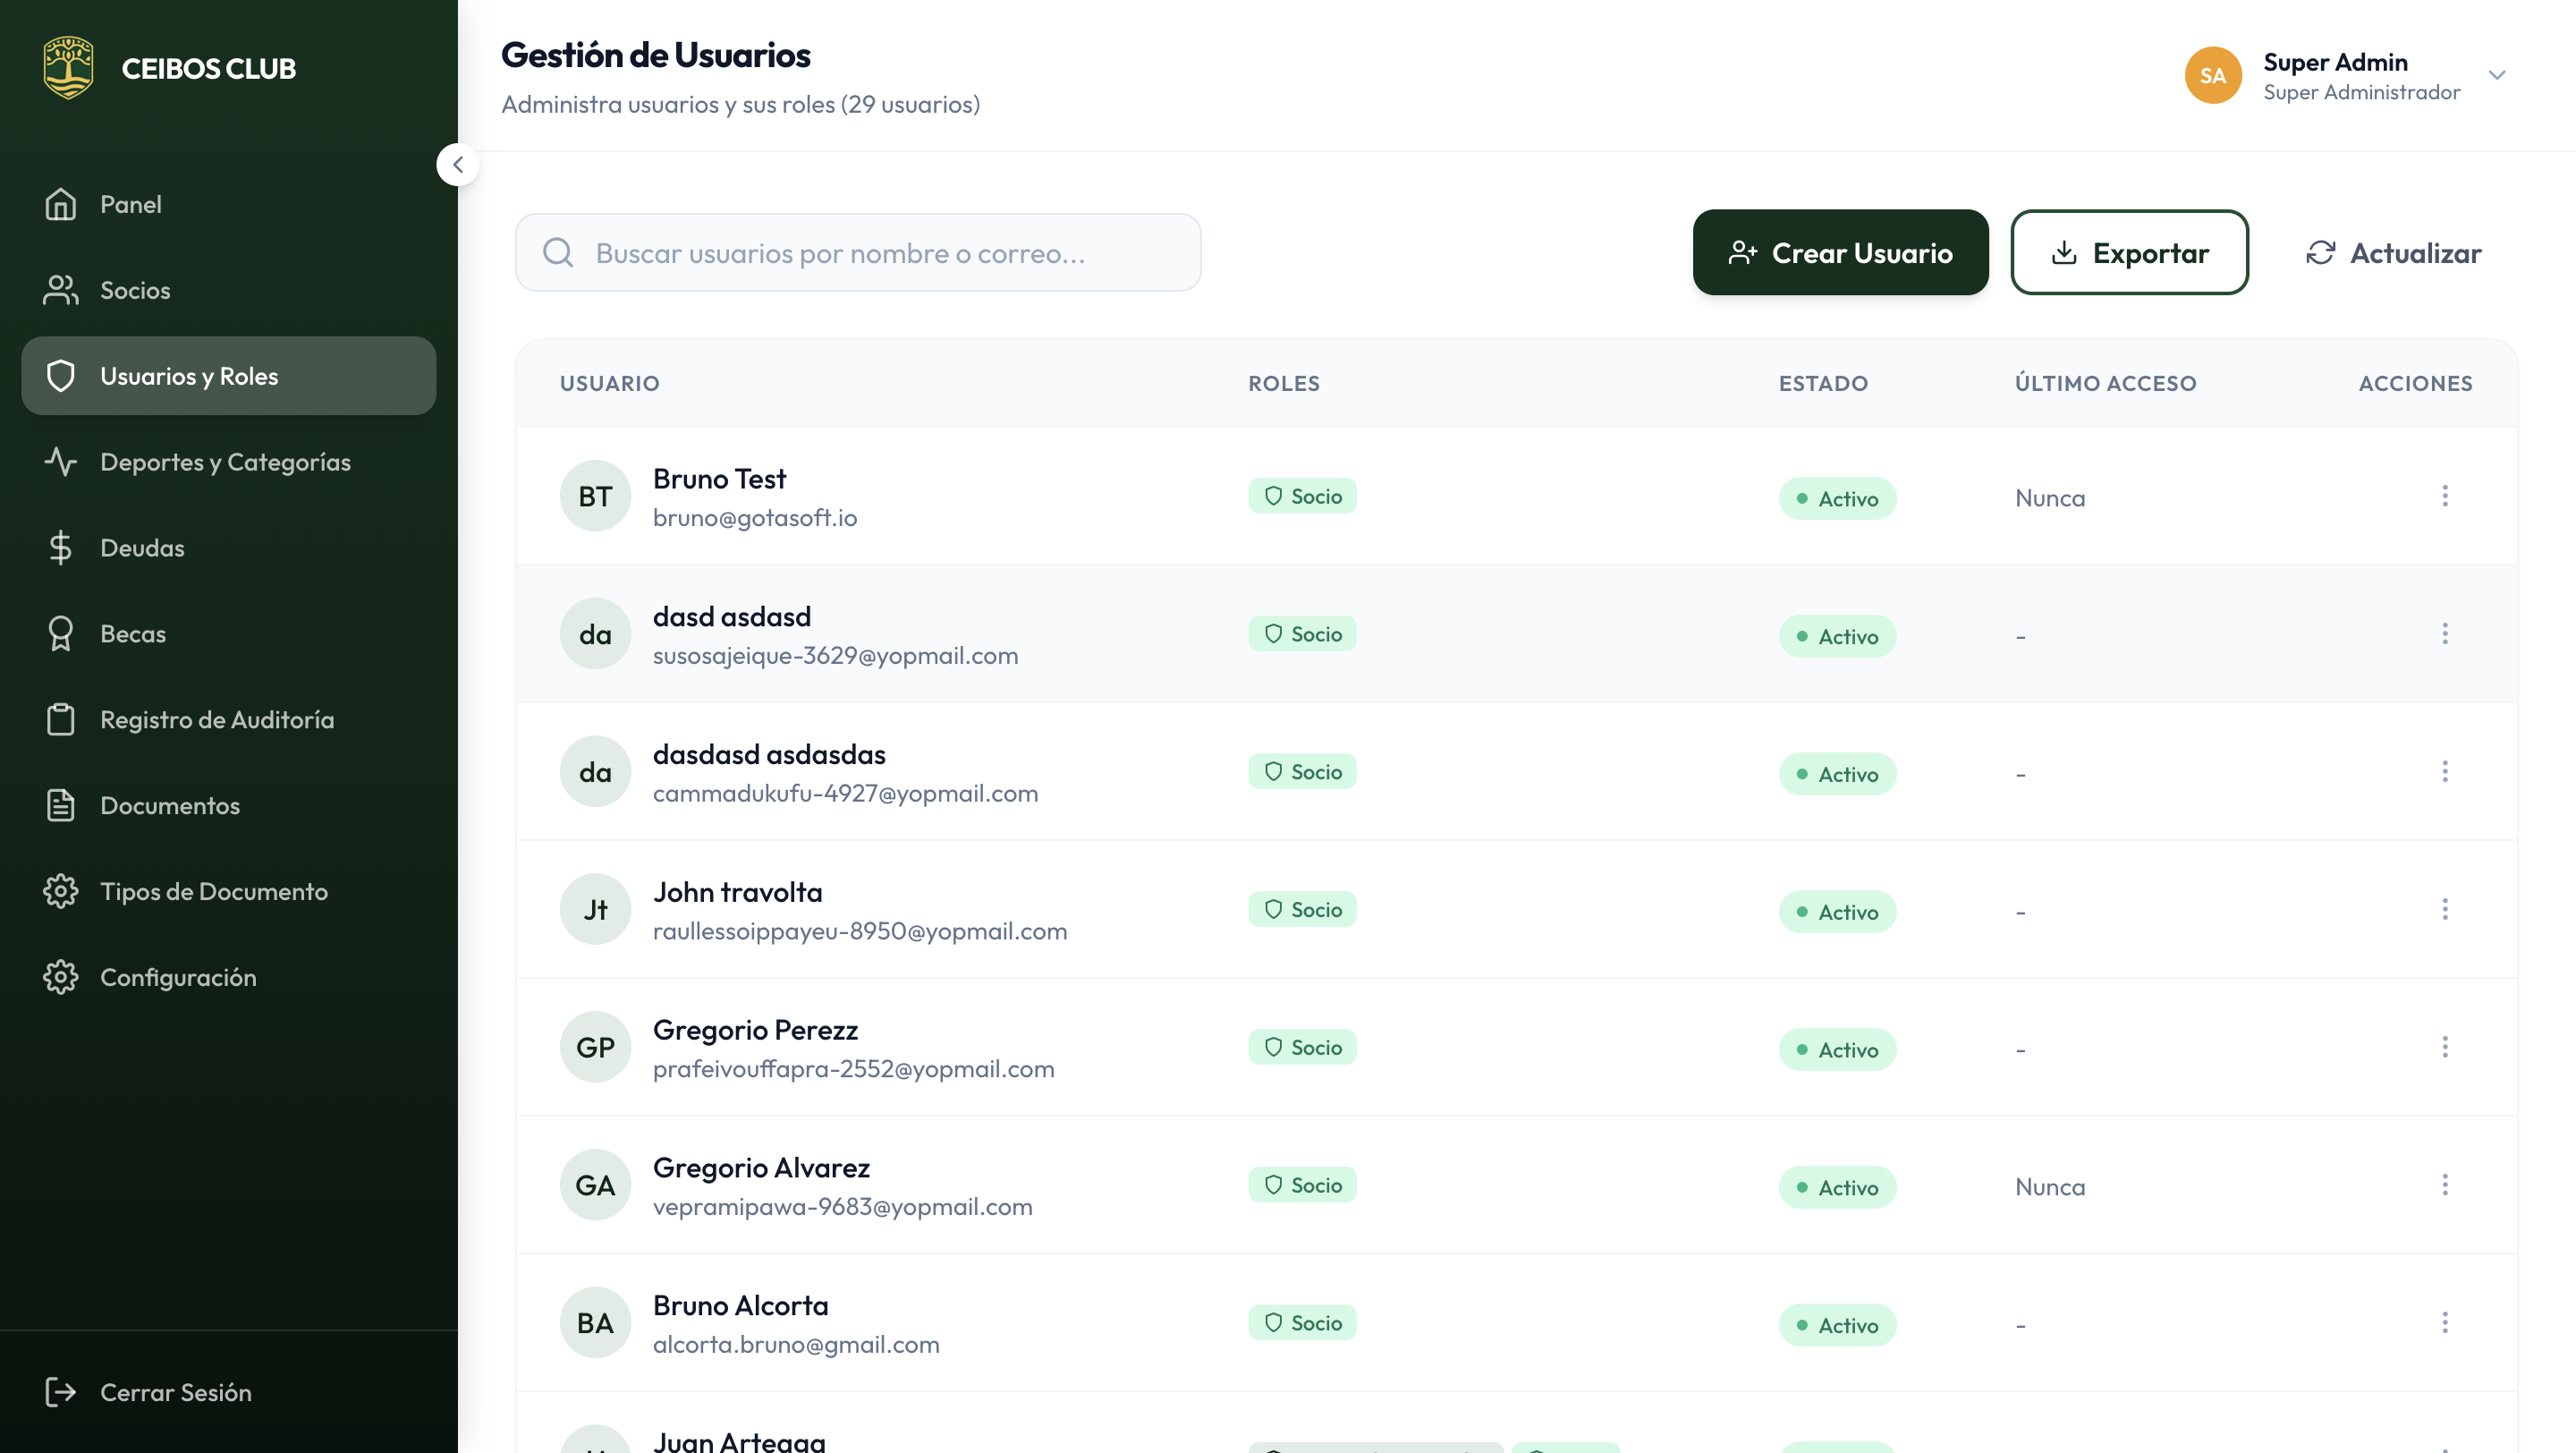Open Documentos sidebar item

[x=170, y=806]
